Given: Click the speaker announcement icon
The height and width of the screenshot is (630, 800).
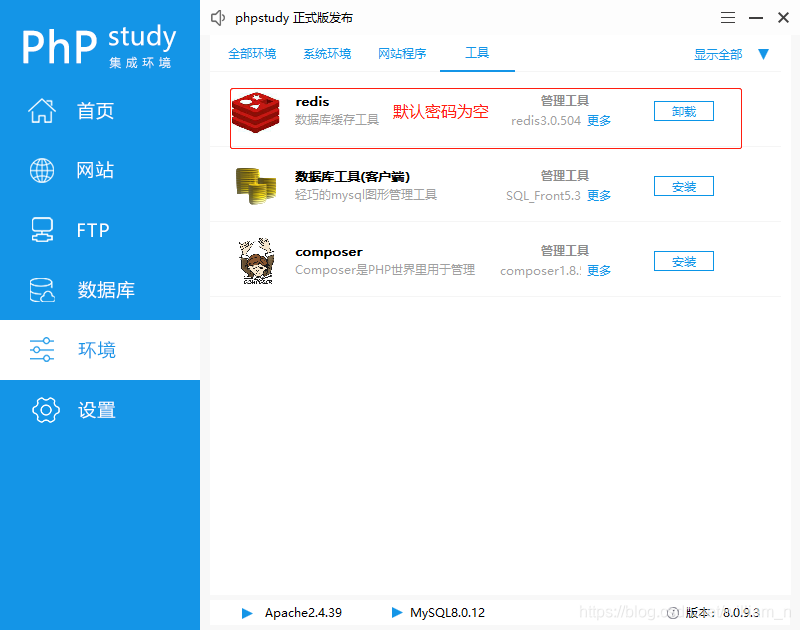Looking at the screenshot, I should click(218, 18).
